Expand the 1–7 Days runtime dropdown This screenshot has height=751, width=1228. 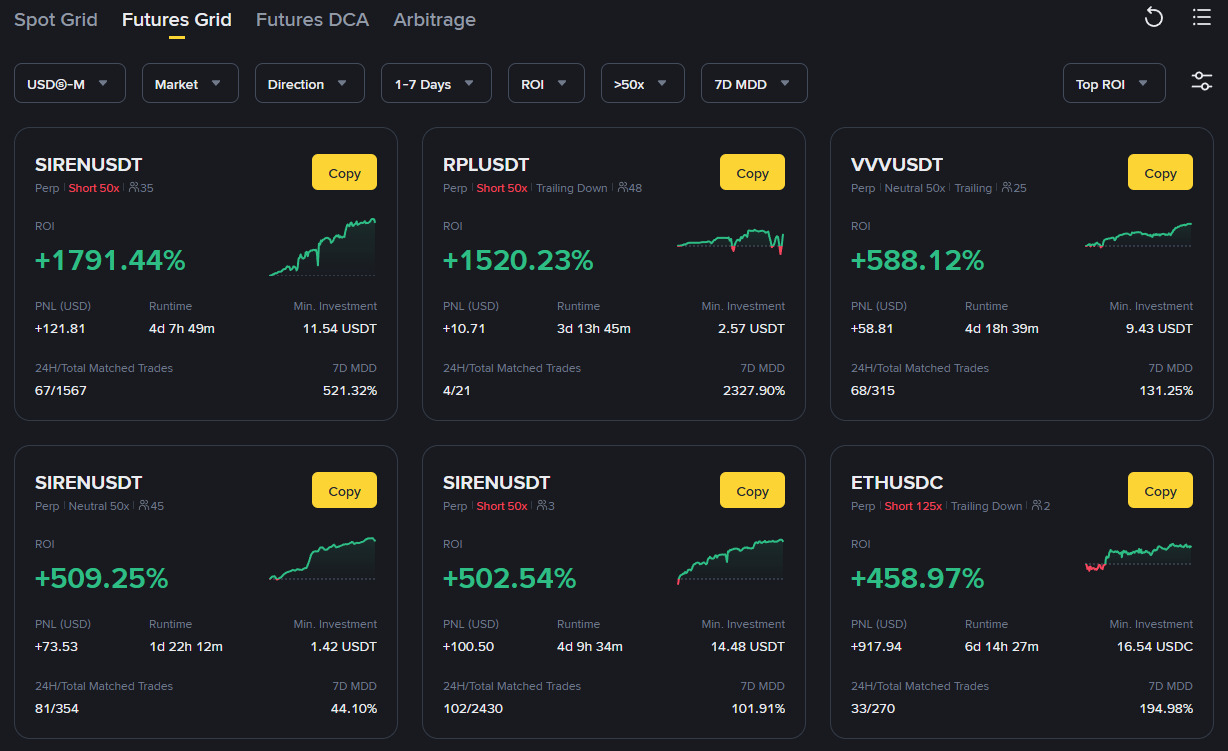pyautogui.click(x=436, y=82)
